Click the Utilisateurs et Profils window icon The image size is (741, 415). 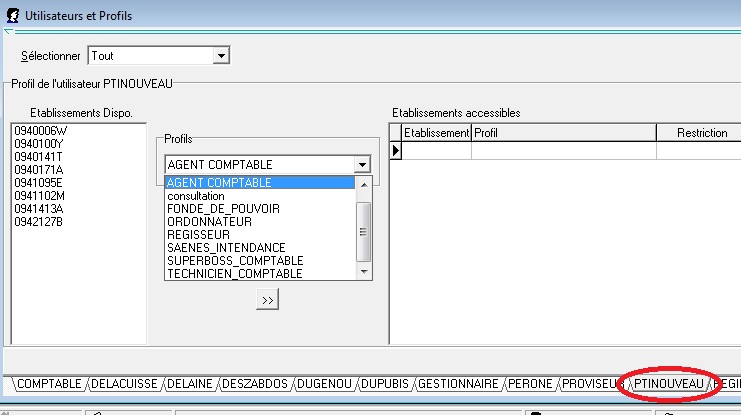click(x=13, y=16)
